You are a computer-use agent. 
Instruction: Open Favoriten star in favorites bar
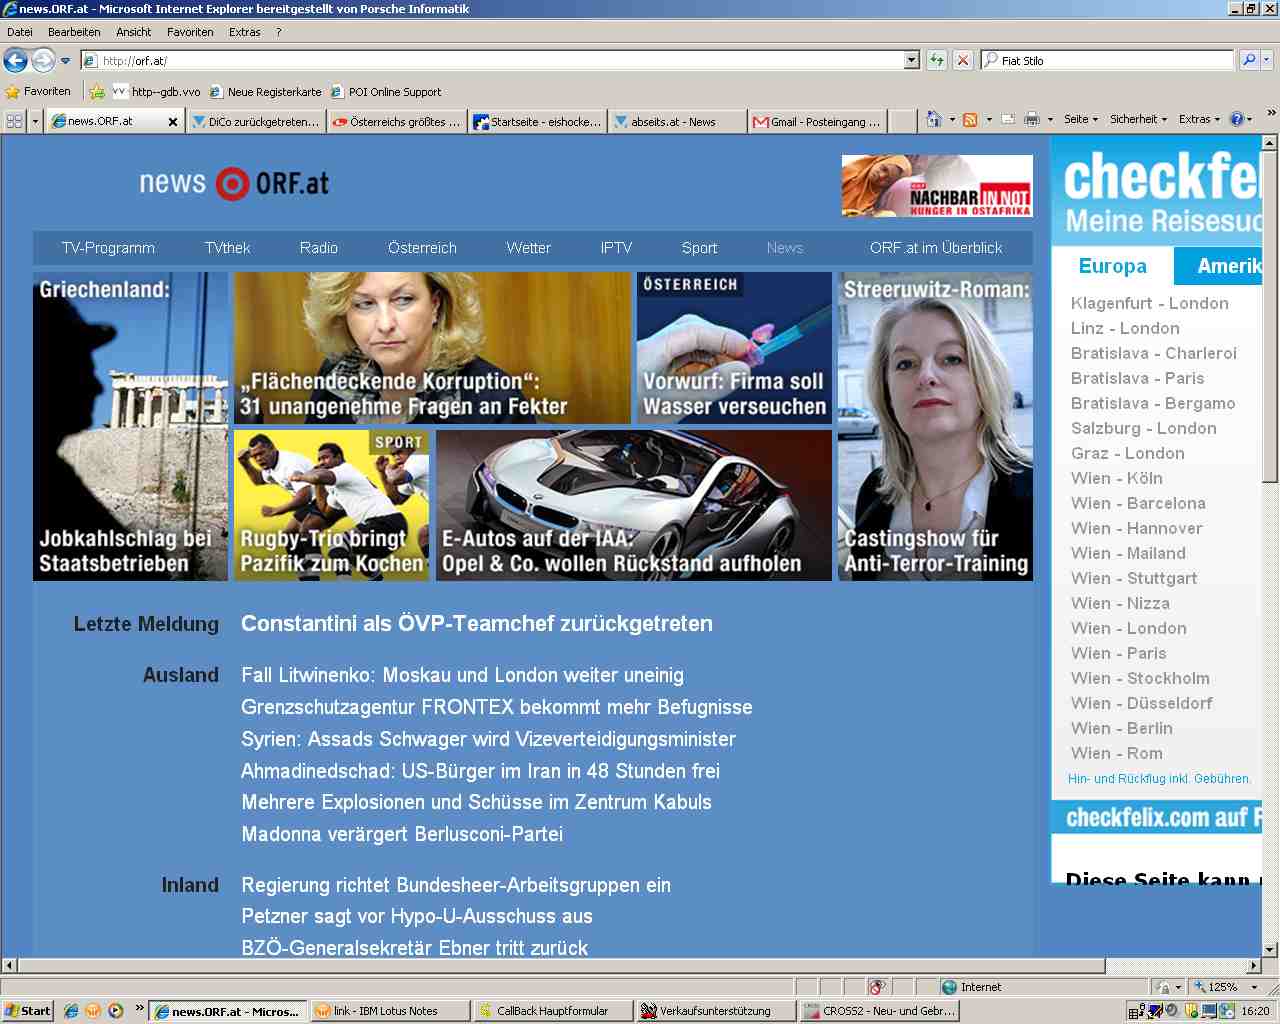pos(38,91)
